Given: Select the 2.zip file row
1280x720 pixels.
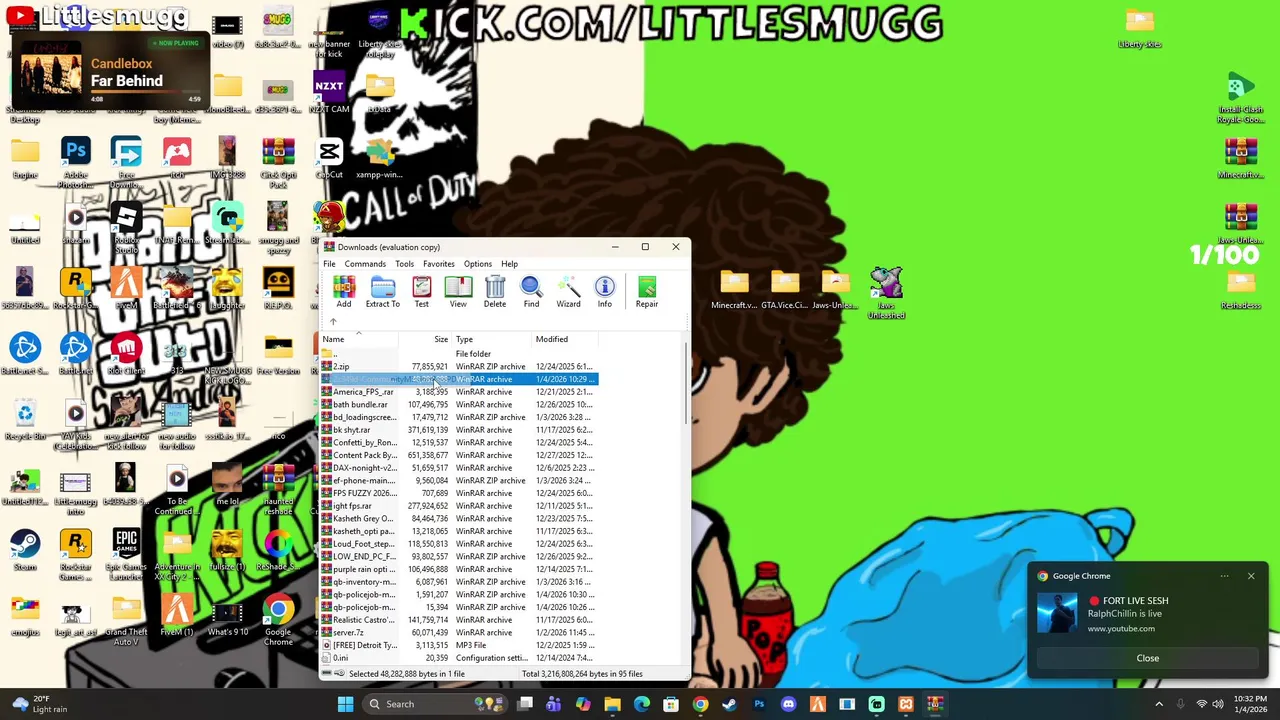Looking at the screenshot, I should [x=459, y=367].
